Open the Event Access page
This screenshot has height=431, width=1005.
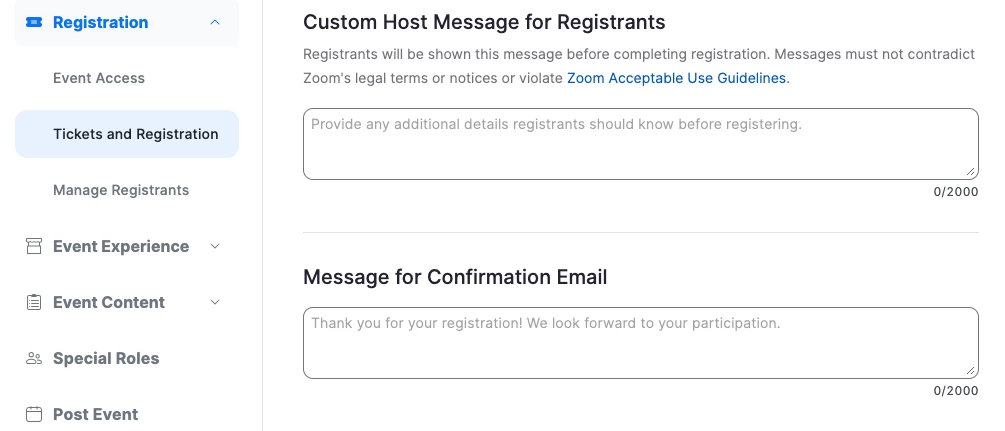(x=99, y=78)
